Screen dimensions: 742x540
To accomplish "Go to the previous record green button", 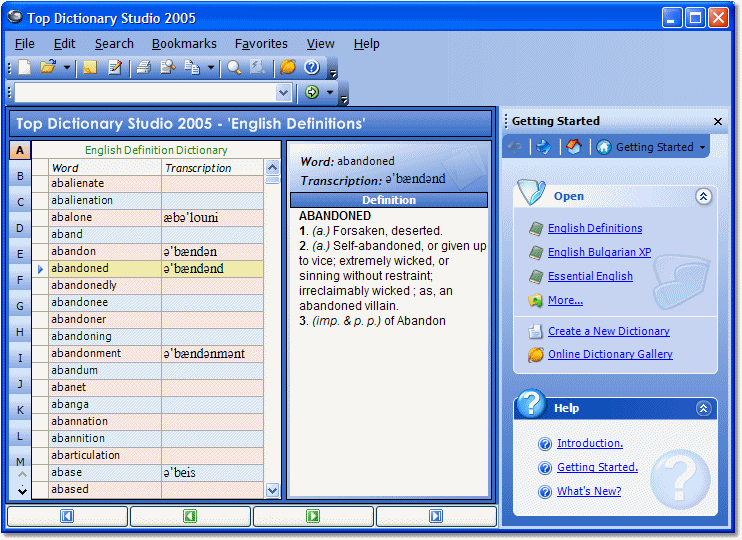I will click(190, 516).
